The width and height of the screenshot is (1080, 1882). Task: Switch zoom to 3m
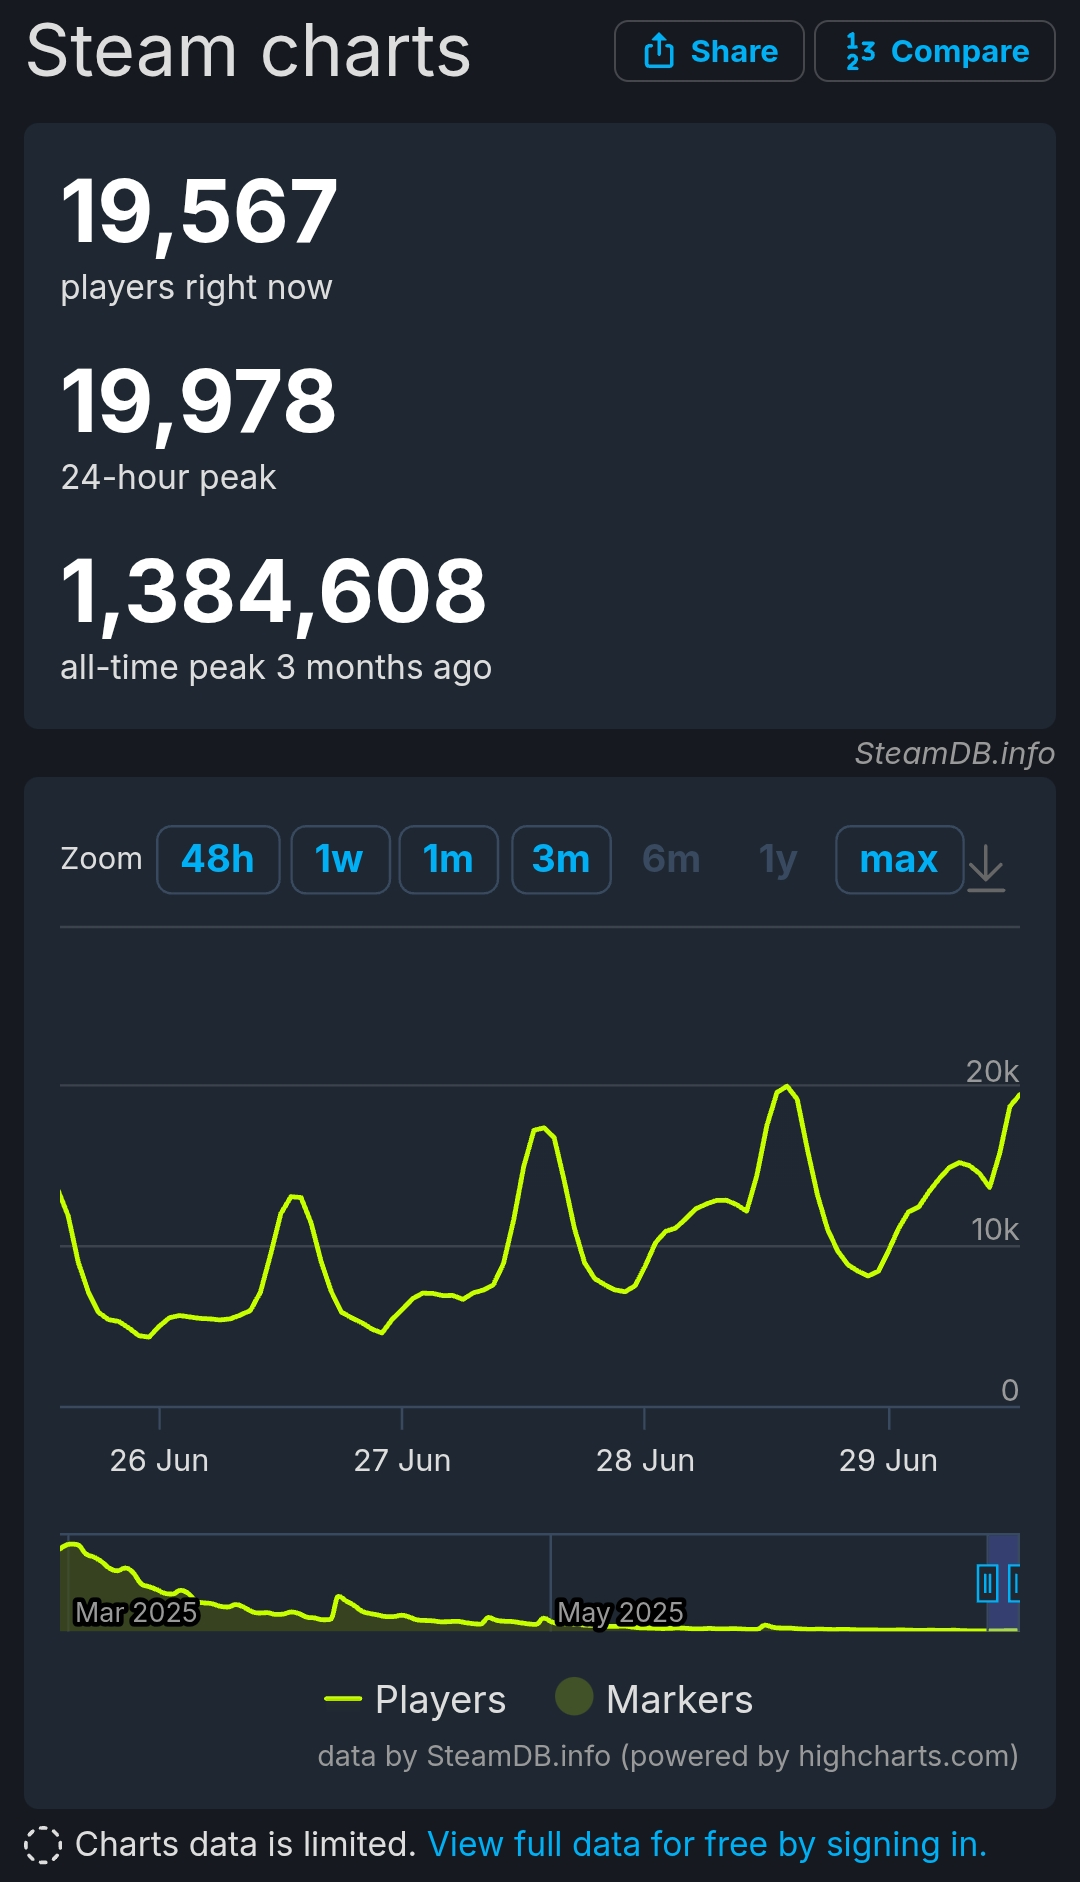561,859
